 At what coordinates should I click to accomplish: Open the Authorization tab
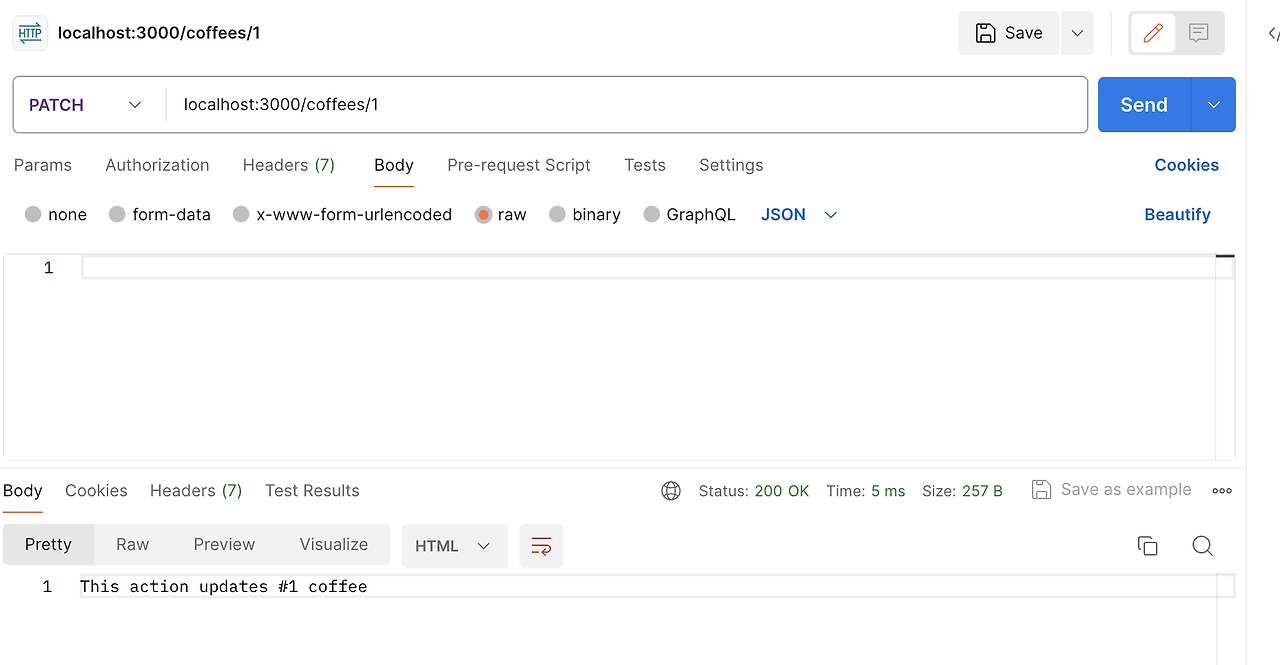[x=157, y=165]
